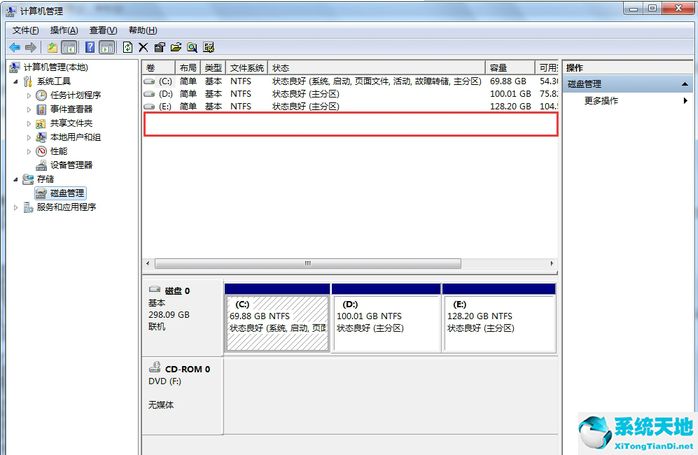Click the horizontal scrollbar in volume list

pyautogui.click(x=305, y=263)
